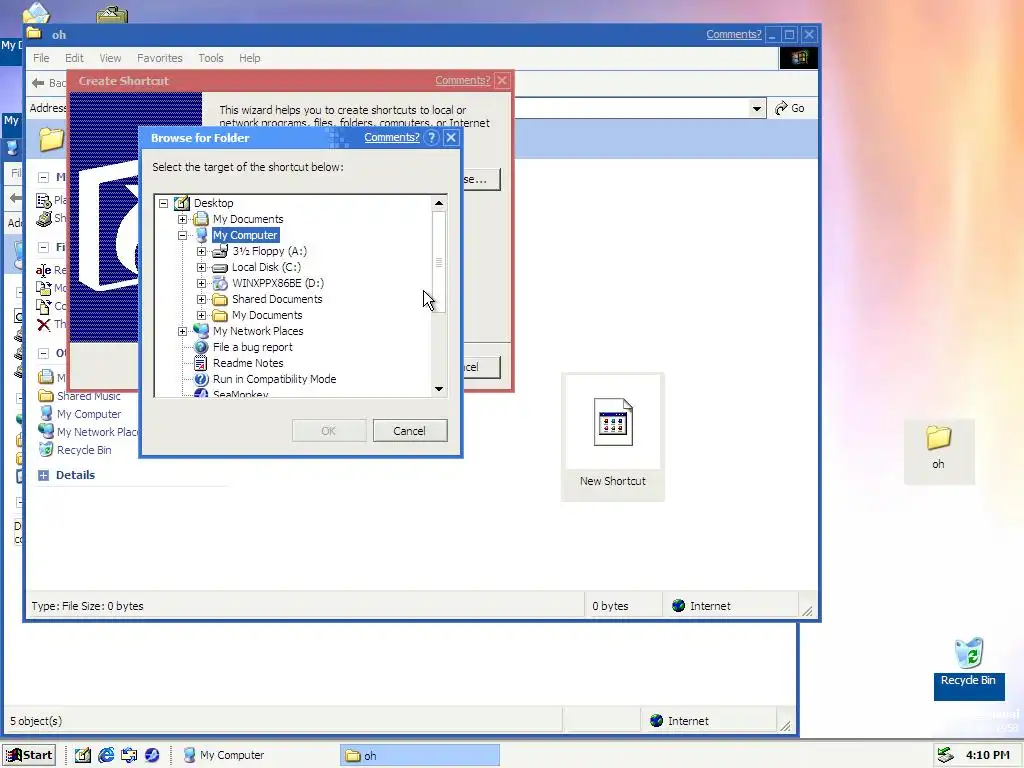Click the help question mark button
Image resolution: width=1024 pixels, height=768 pixels.
tap(431, 138)
